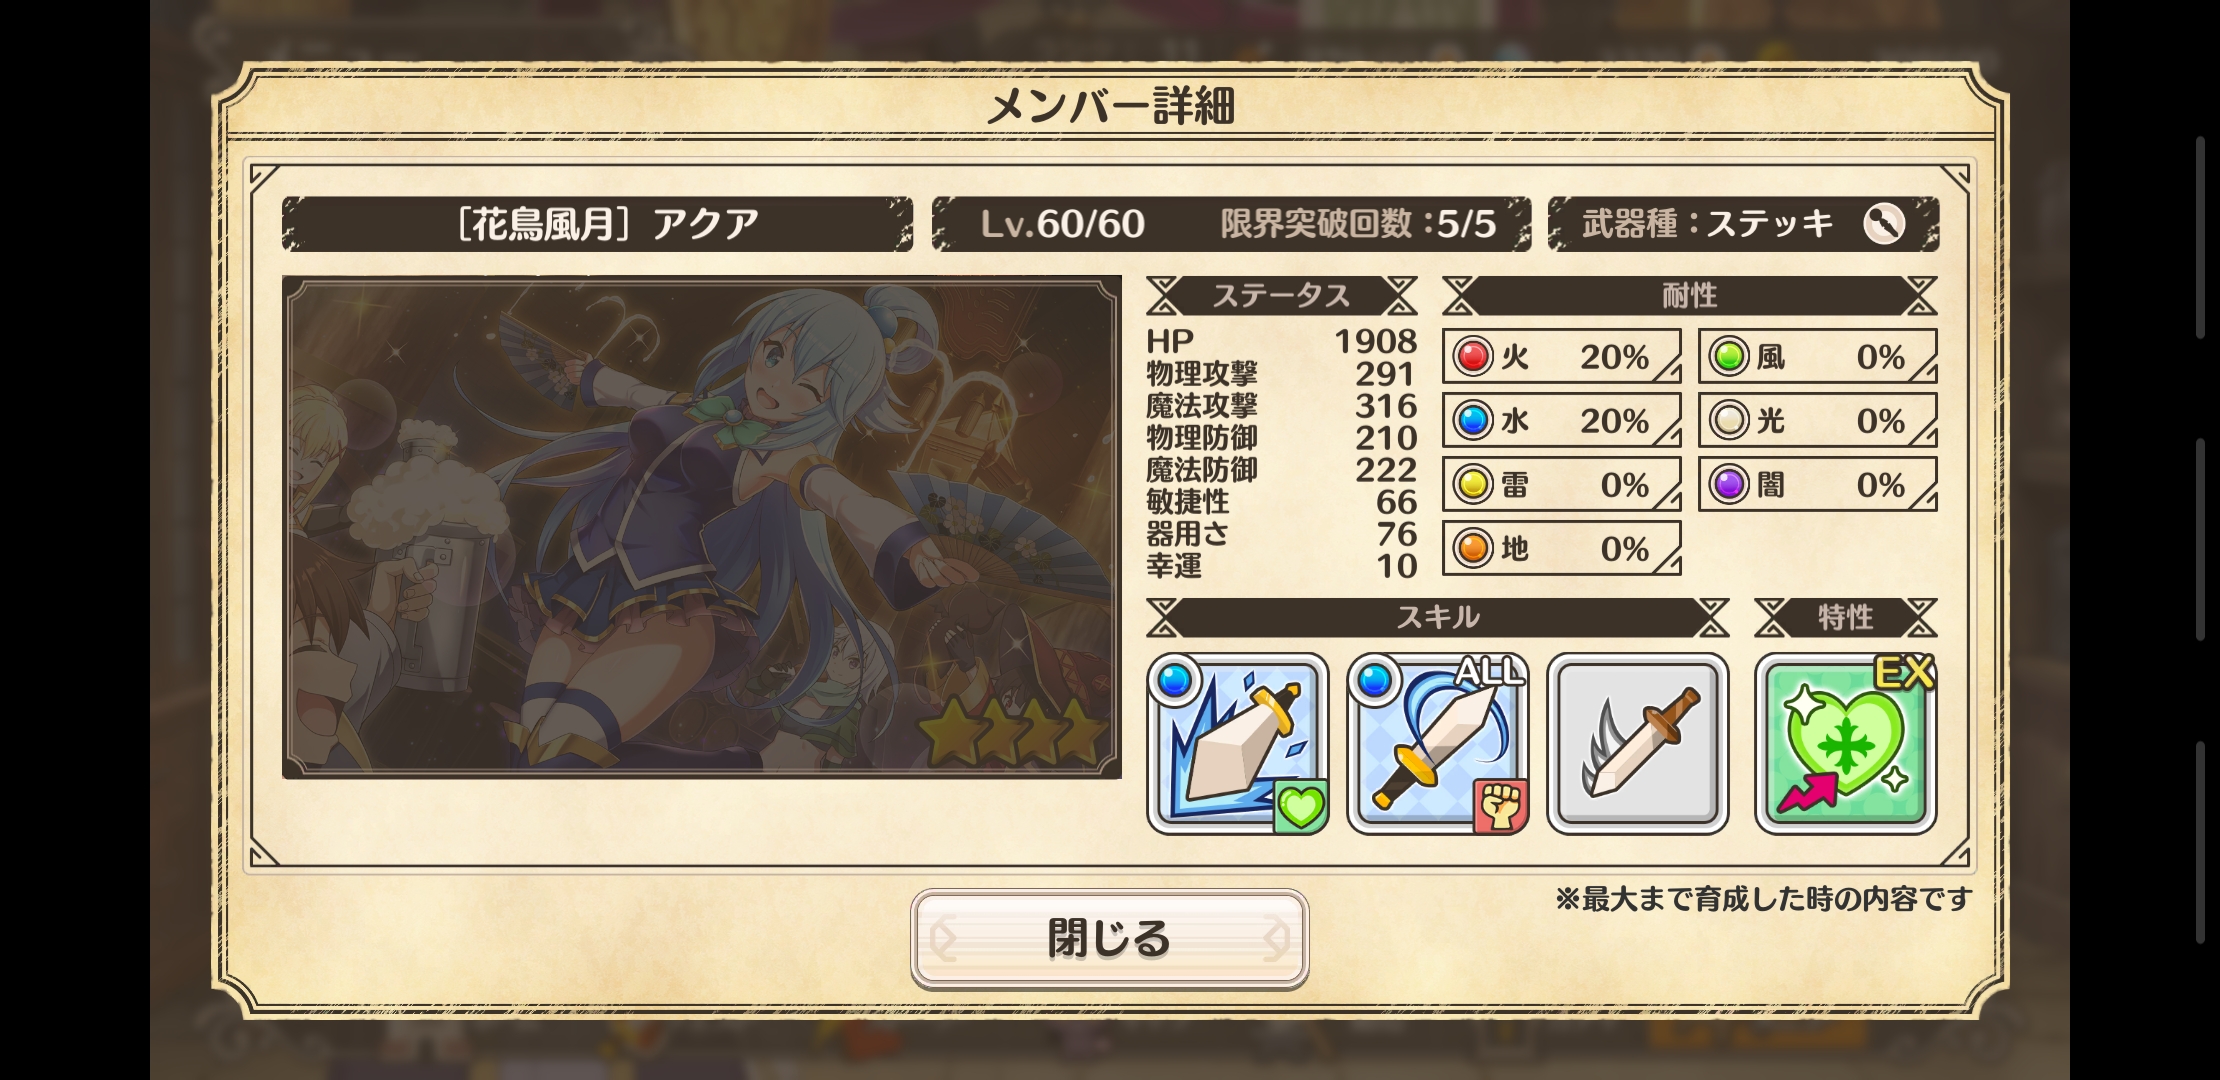Image resolution: width=2220 pixels, height=1080 pixels.
Task: Tap light resistance 光 0% box
Action: (x=1817, y=420)
